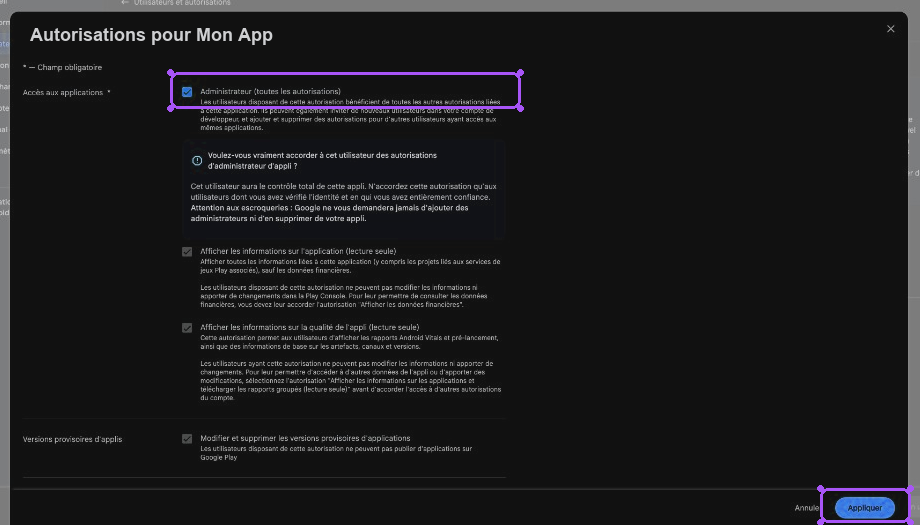This screenshot has width=920, height=525.
Task: Click the Champ obligatoire note
Action: [x=62, y=67]
